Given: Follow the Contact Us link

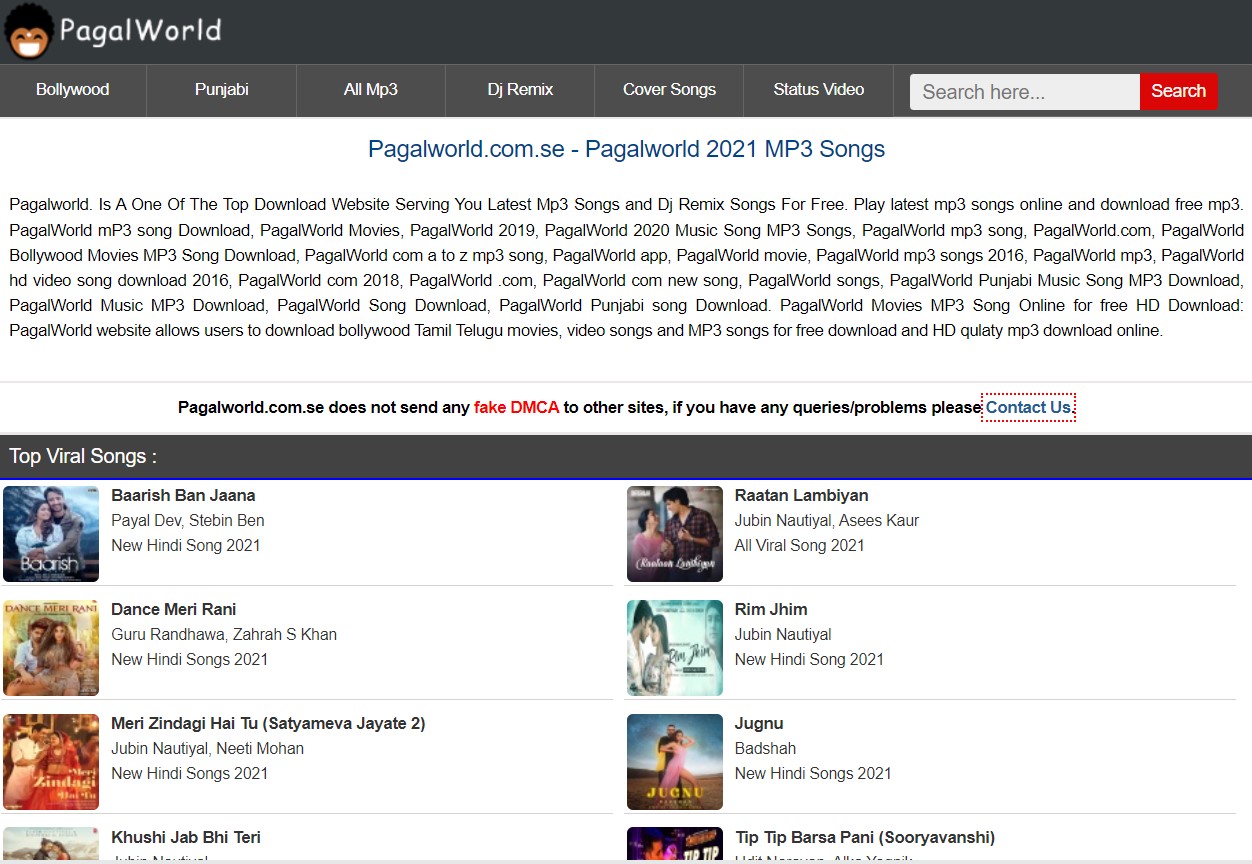Looking at the screenshot, I should pos(1029,407).
